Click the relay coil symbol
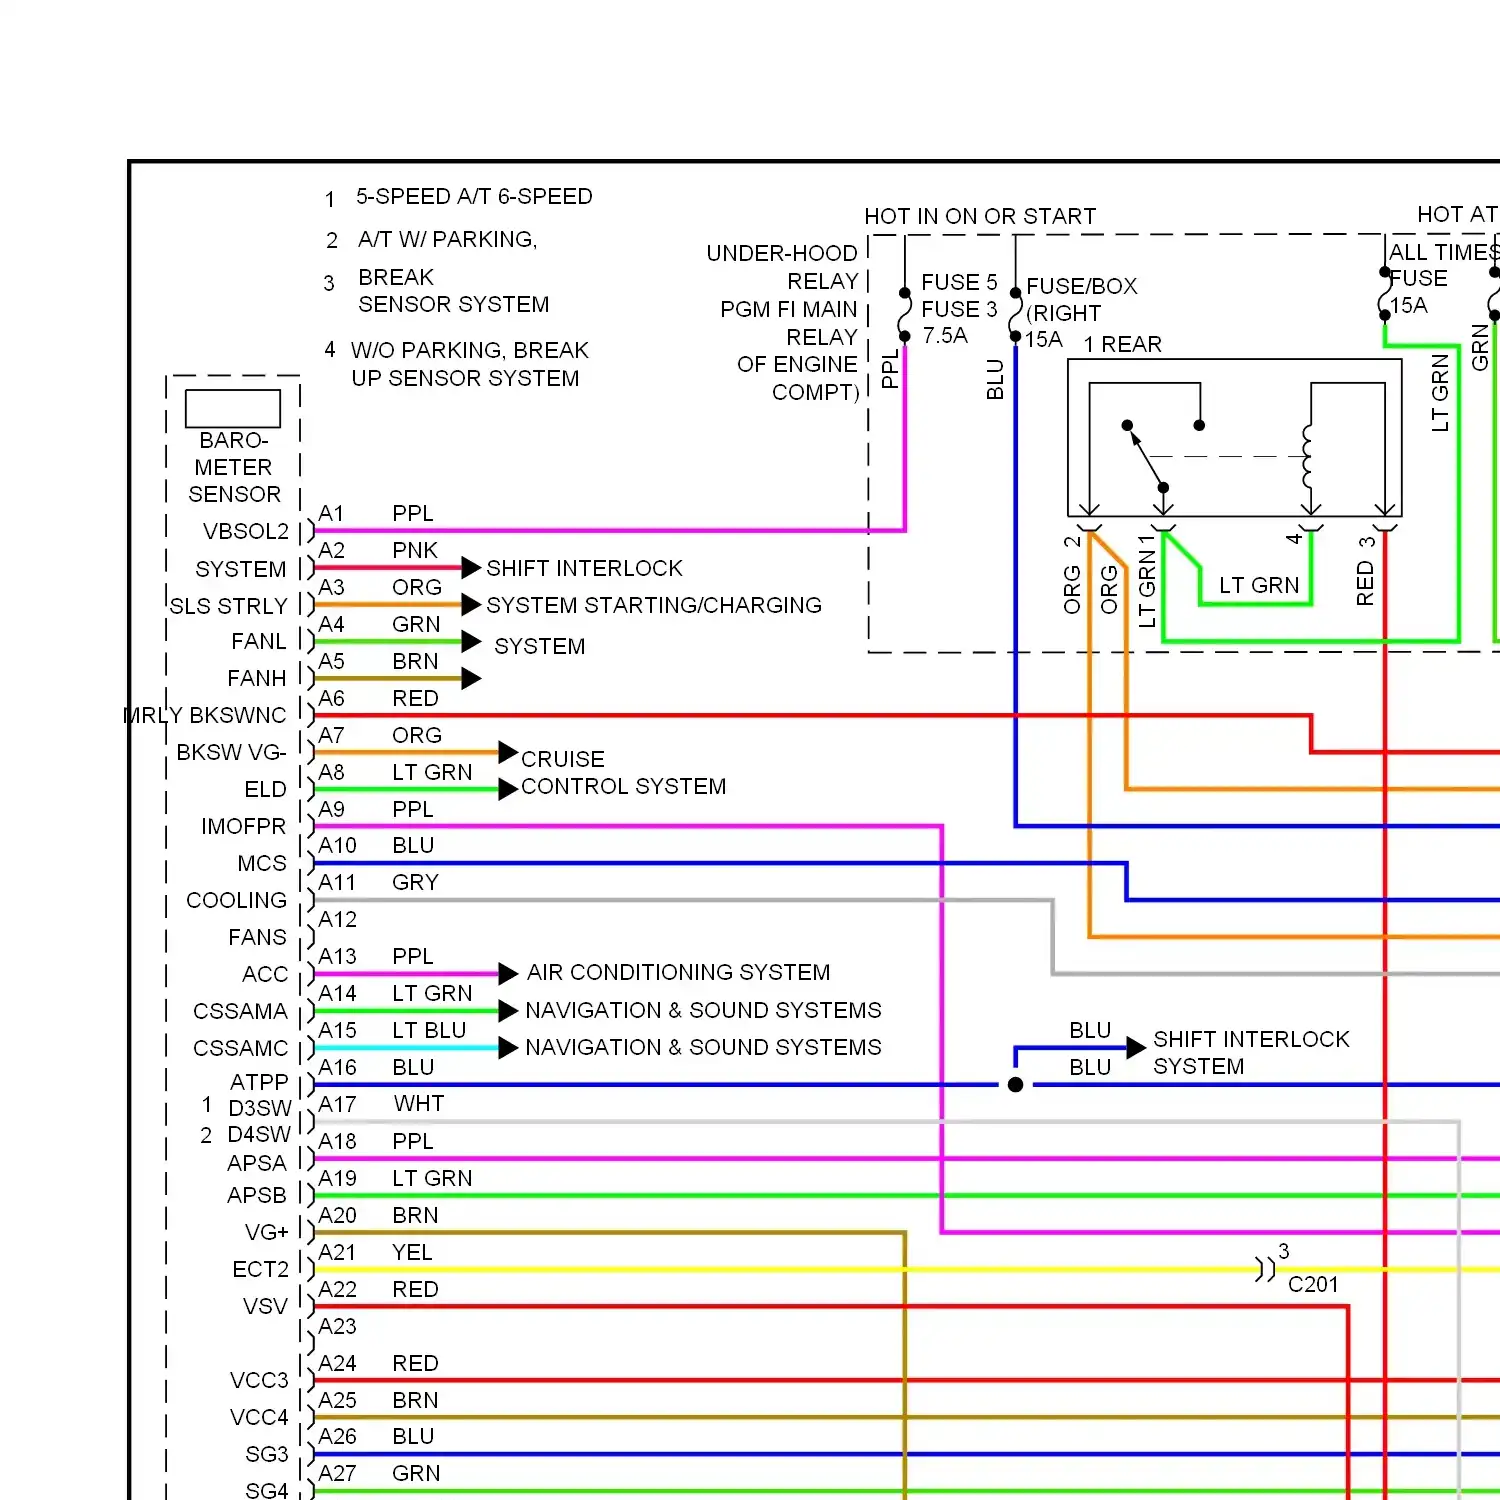1500x1500 pixels. click(x=1308, y=456)
